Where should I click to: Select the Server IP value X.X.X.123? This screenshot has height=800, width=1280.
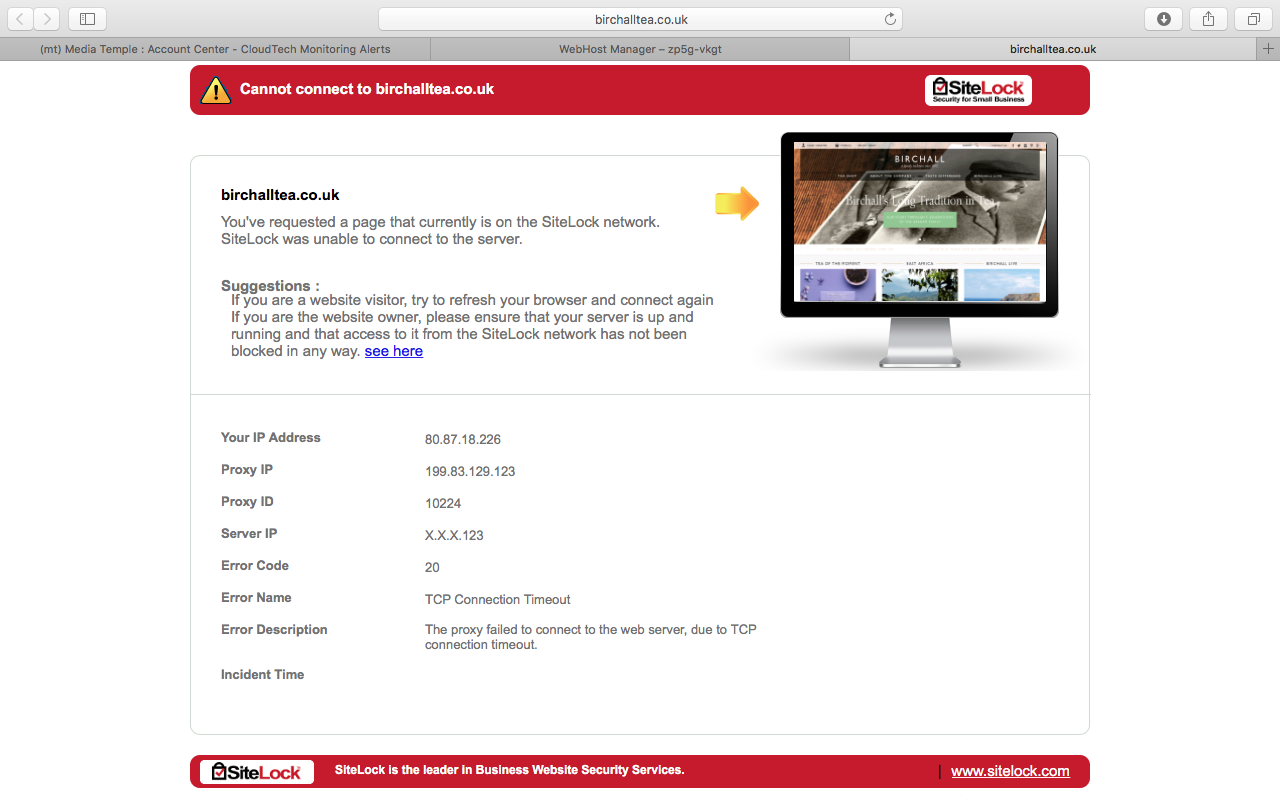[x=454, y=535]
